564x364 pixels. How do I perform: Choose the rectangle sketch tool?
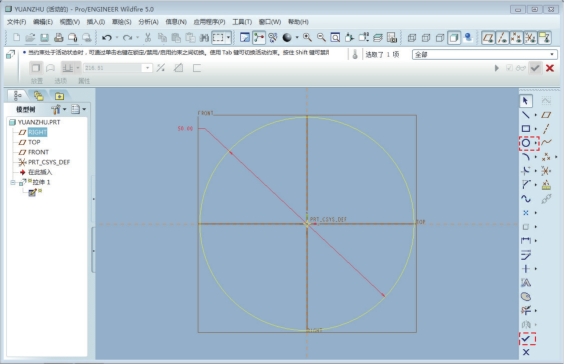pyautogui.click(x=526, y=128)
